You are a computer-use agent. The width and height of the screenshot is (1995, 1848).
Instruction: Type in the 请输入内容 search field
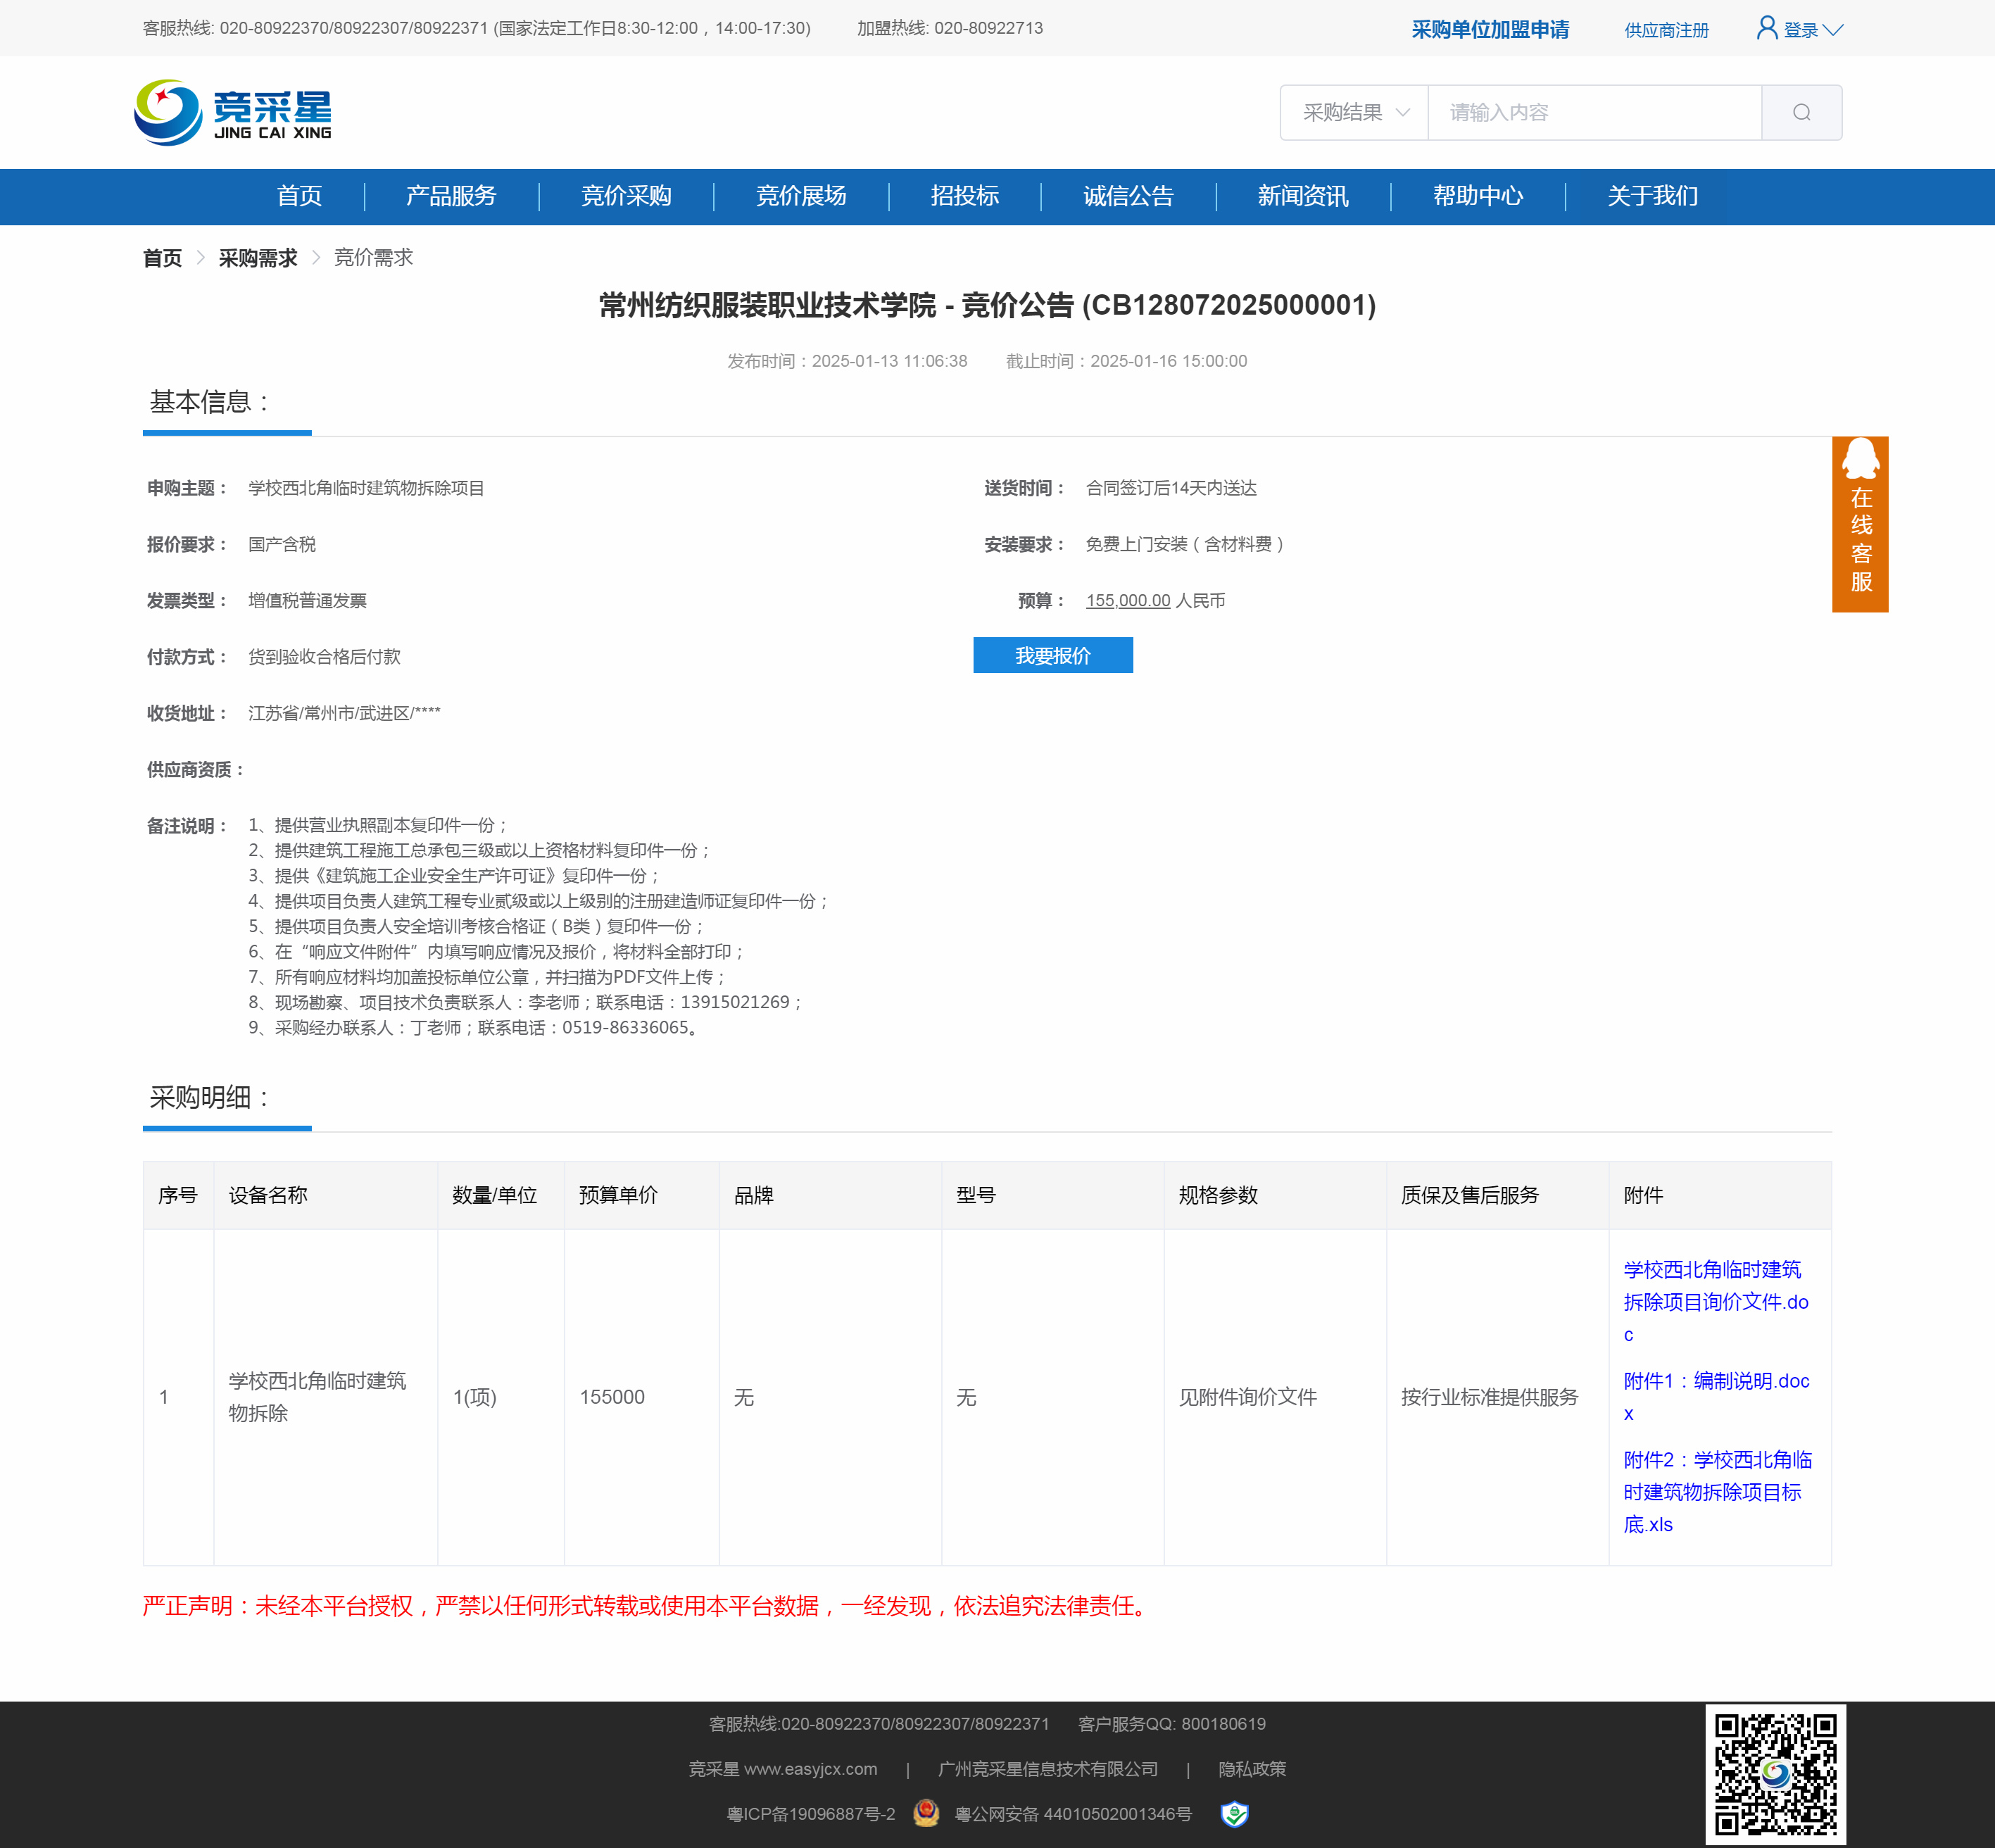pos(1593,112)
